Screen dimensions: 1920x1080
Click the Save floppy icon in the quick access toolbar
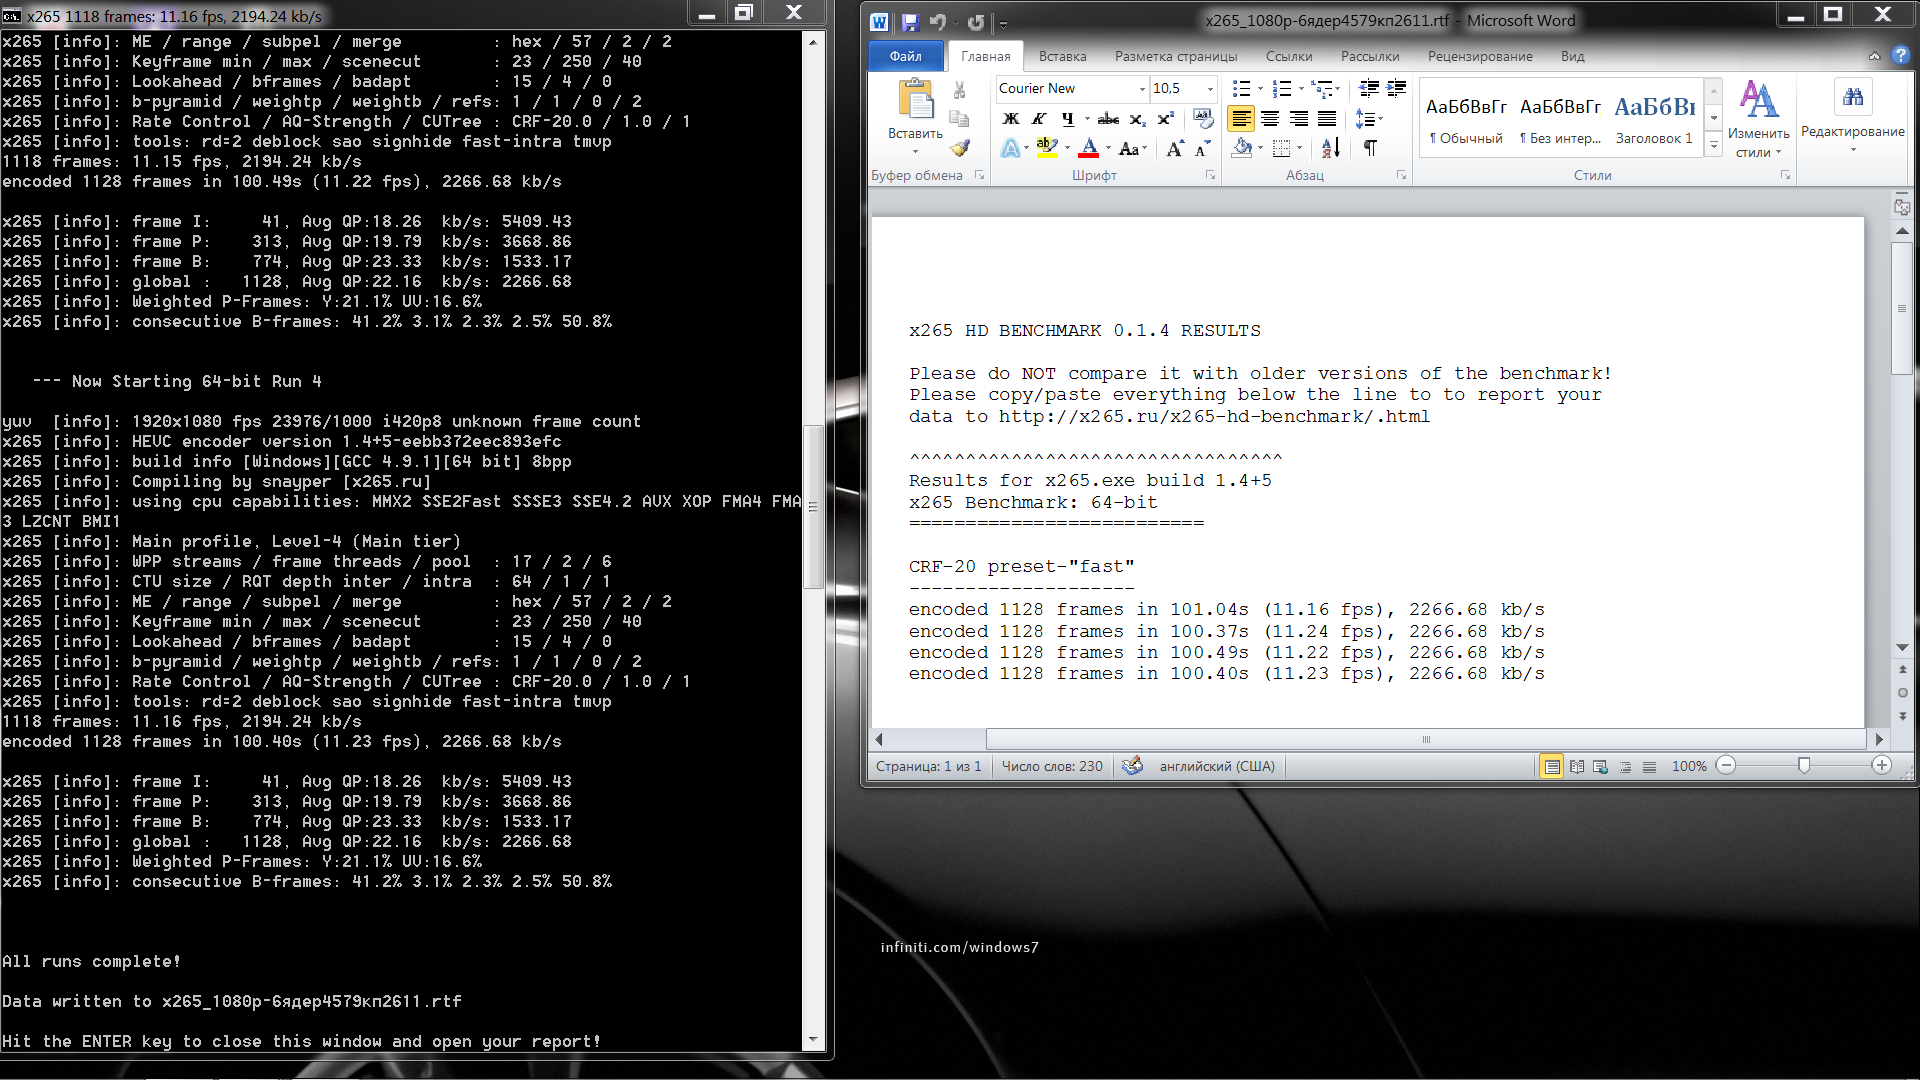[x=910, y=22]
